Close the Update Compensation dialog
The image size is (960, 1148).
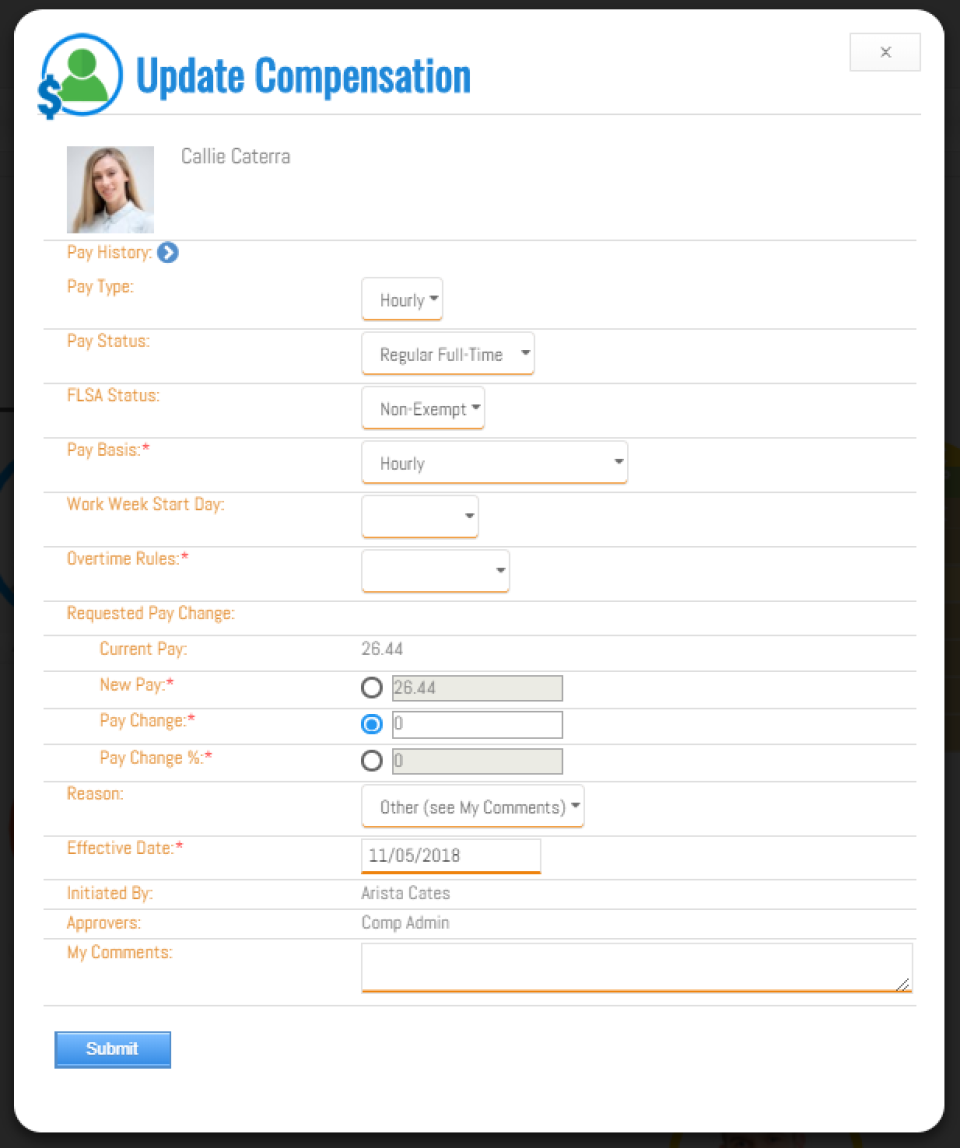pyautogui.click(x=884, y=52)
